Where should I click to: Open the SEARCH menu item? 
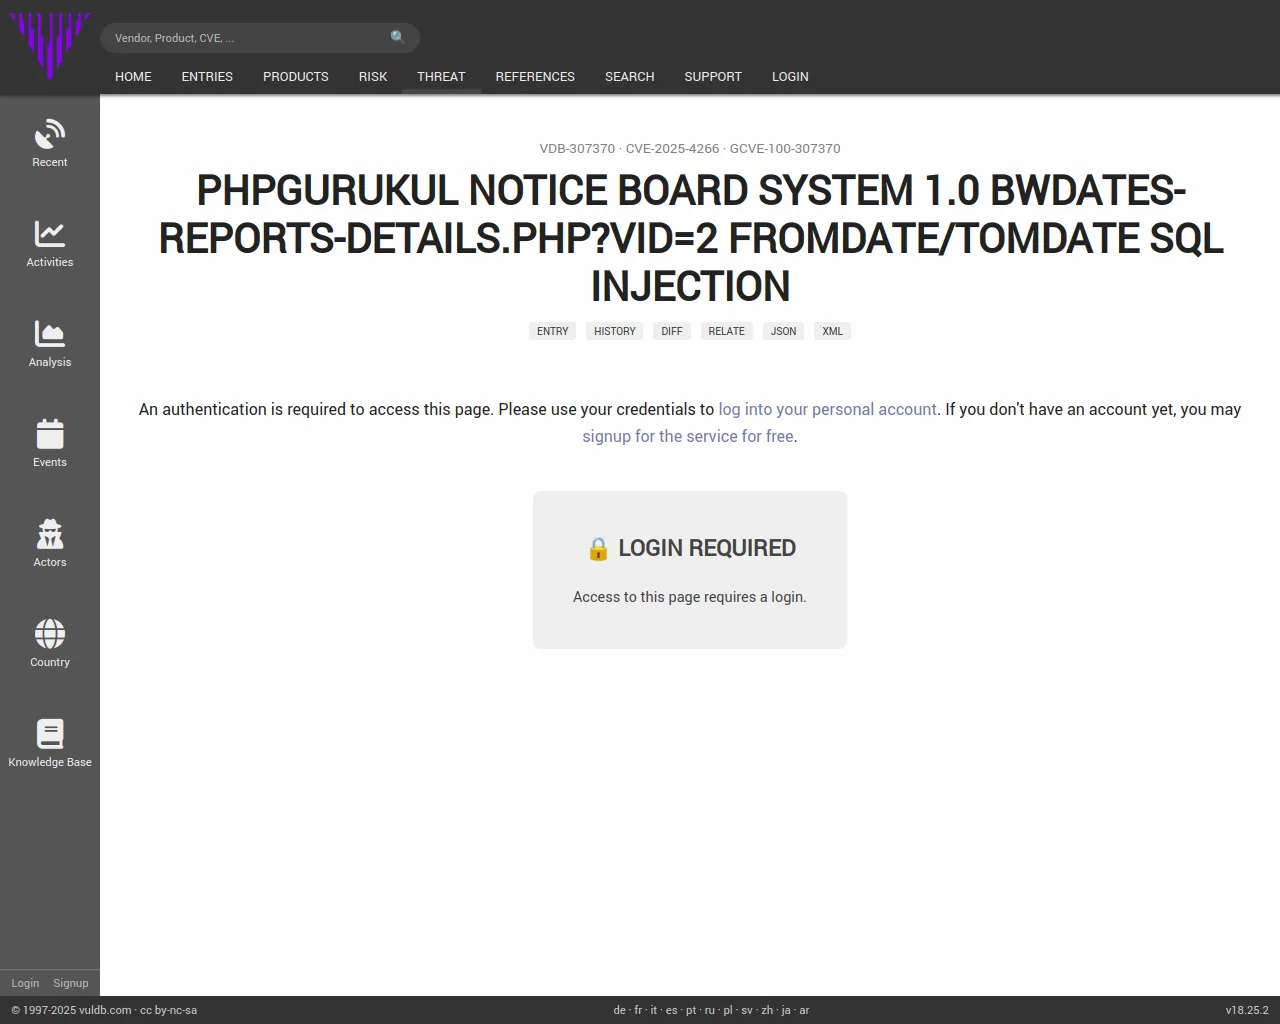(630, 76)
